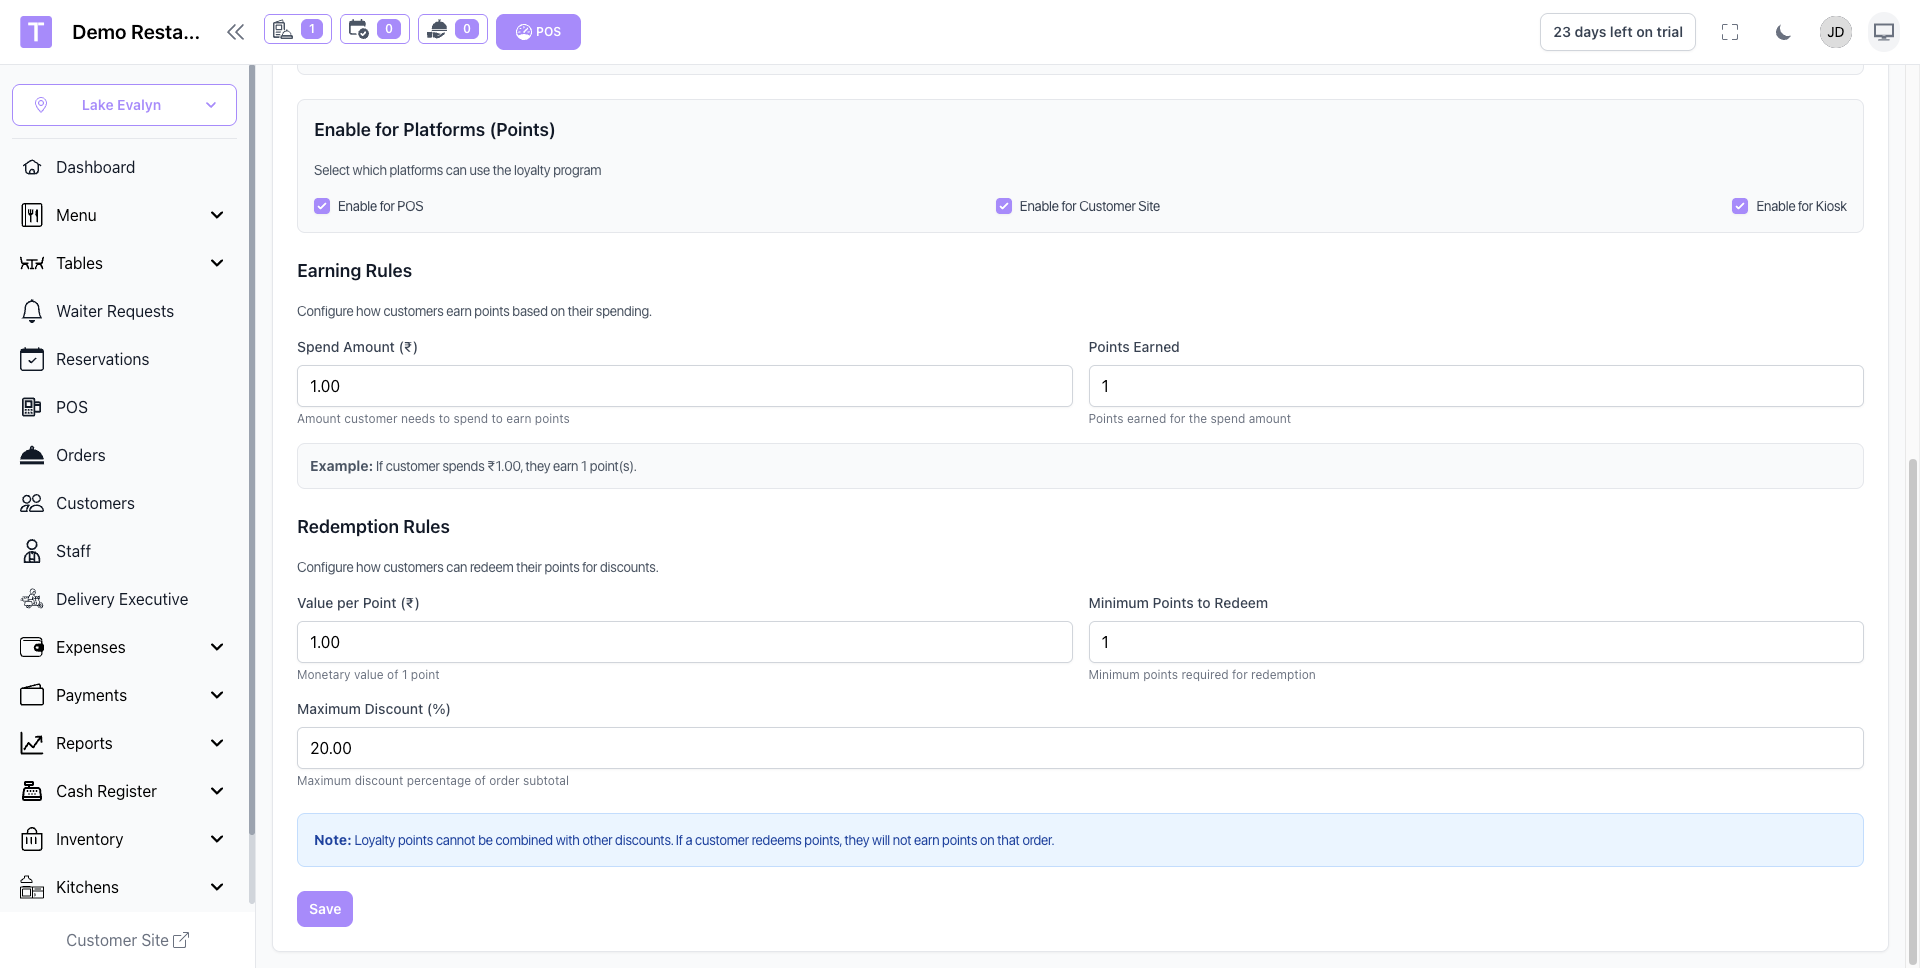Click the Maximum Discount input field
Viewport: 1920px width, 968px height.
point(1080,748)
